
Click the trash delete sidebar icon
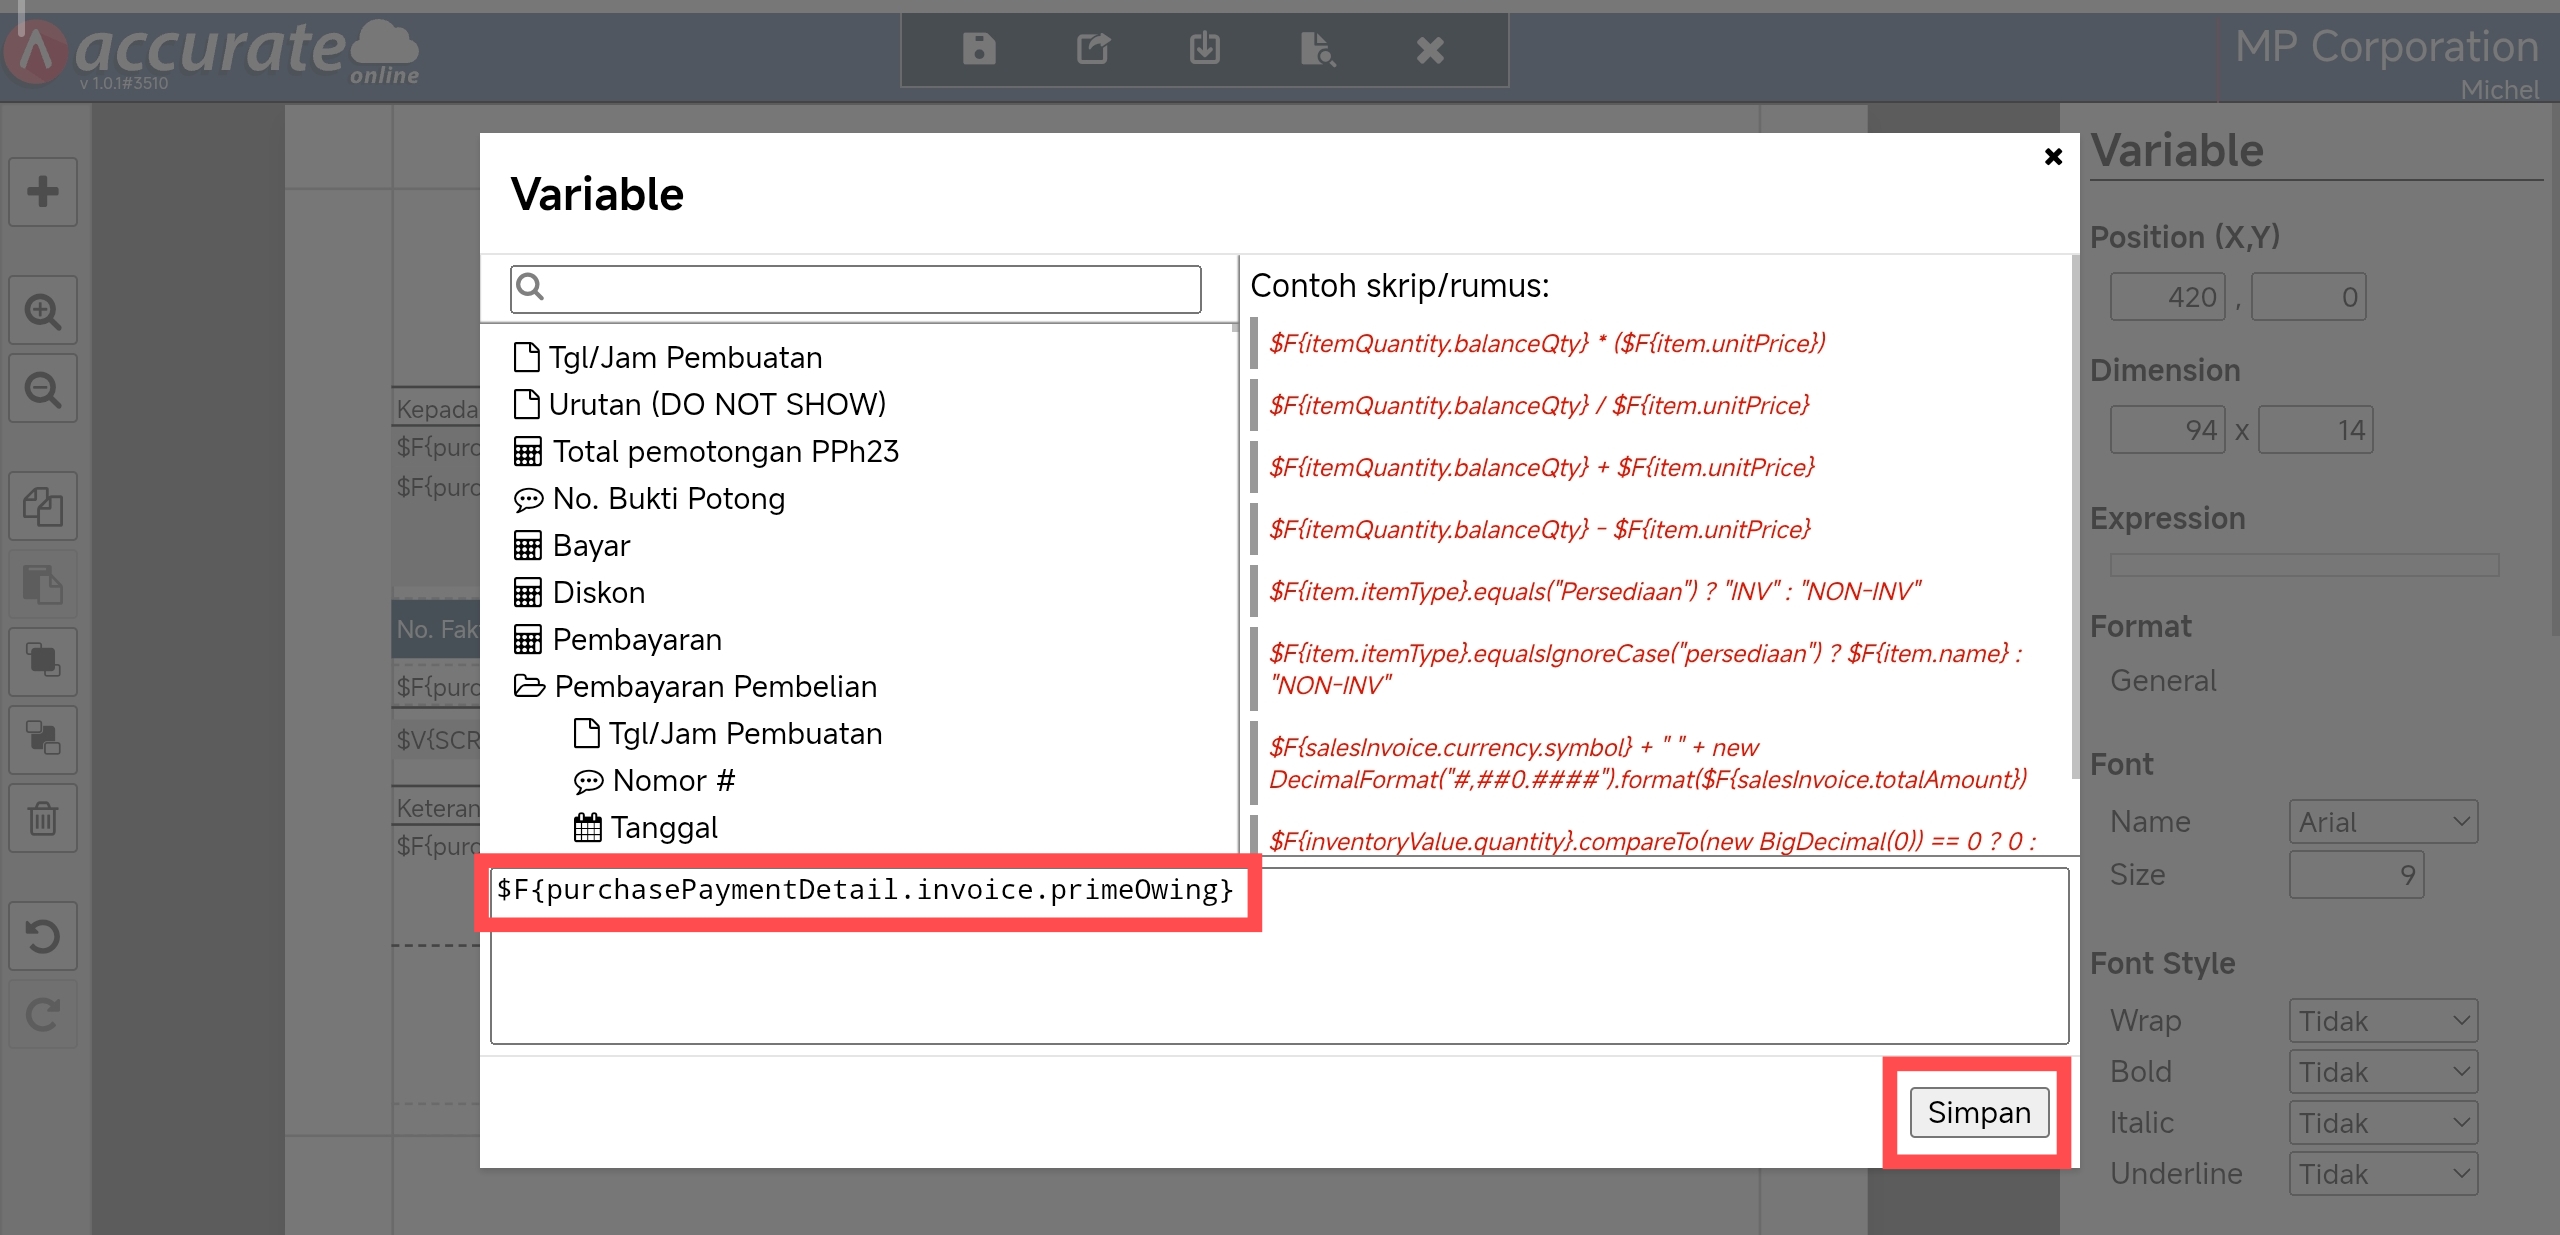tap(43, 818)
